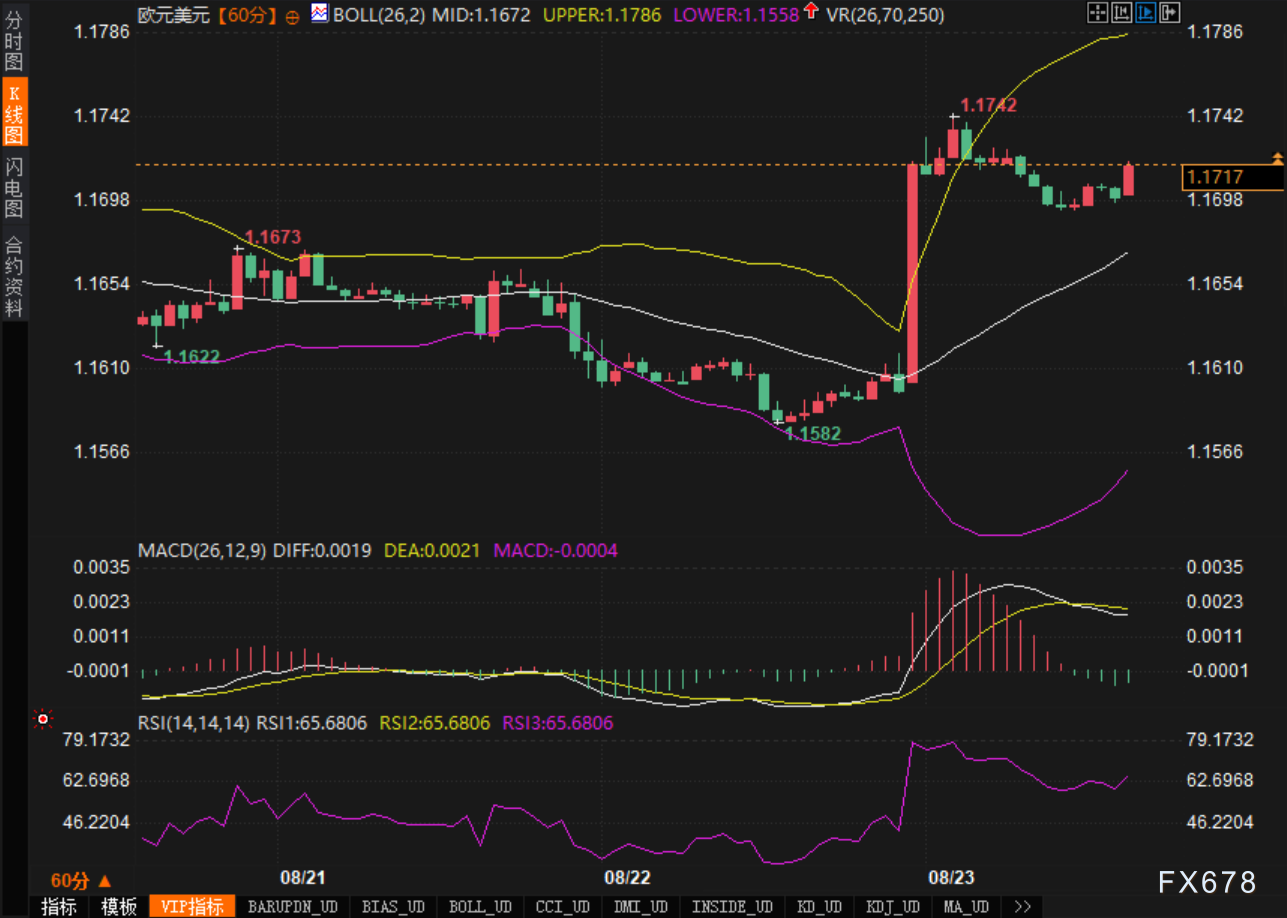Click the four-arrow move icon at top right

1097,13
